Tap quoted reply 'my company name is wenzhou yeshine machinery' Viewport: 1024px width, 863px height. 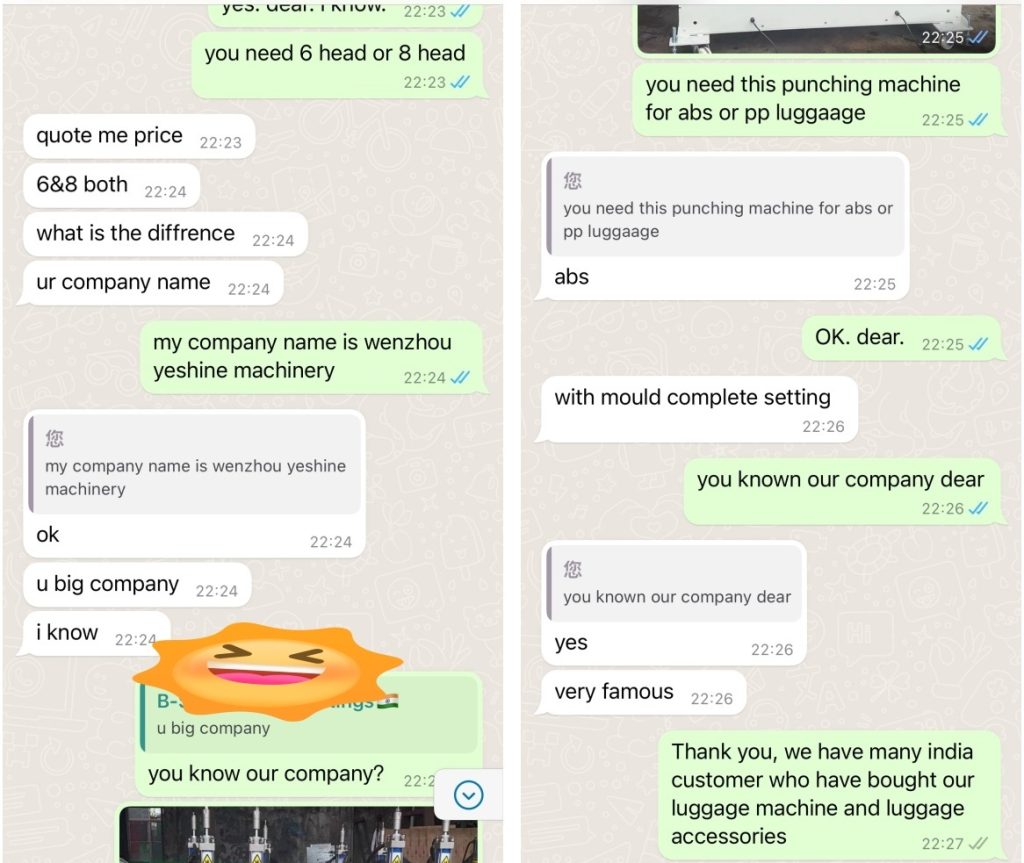pos(195,464)
